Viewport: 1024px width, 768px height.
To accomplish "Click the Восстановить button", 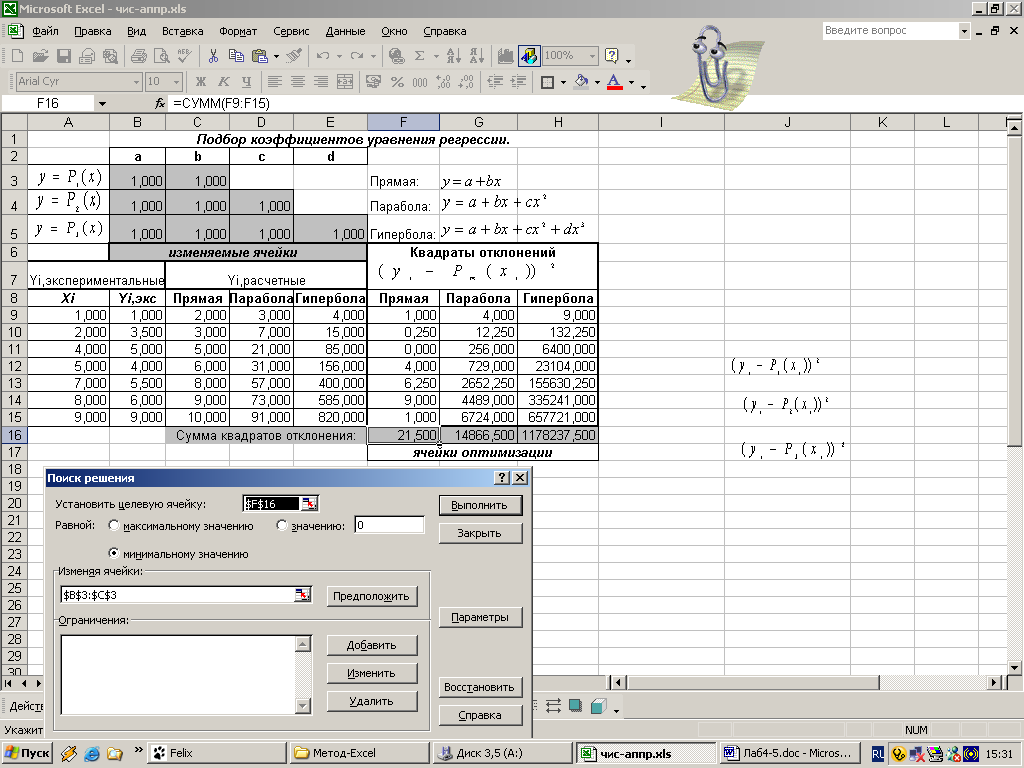I will (480, 687).
